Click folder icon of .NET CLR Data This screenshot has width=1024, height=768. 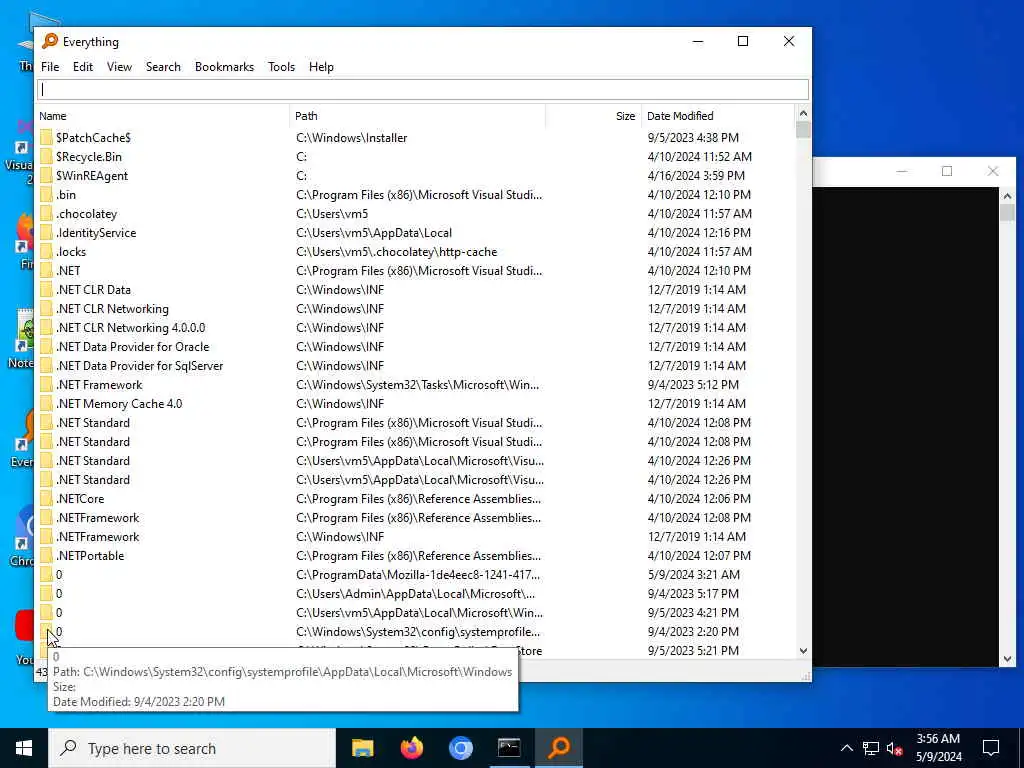(x=46, y=289)
